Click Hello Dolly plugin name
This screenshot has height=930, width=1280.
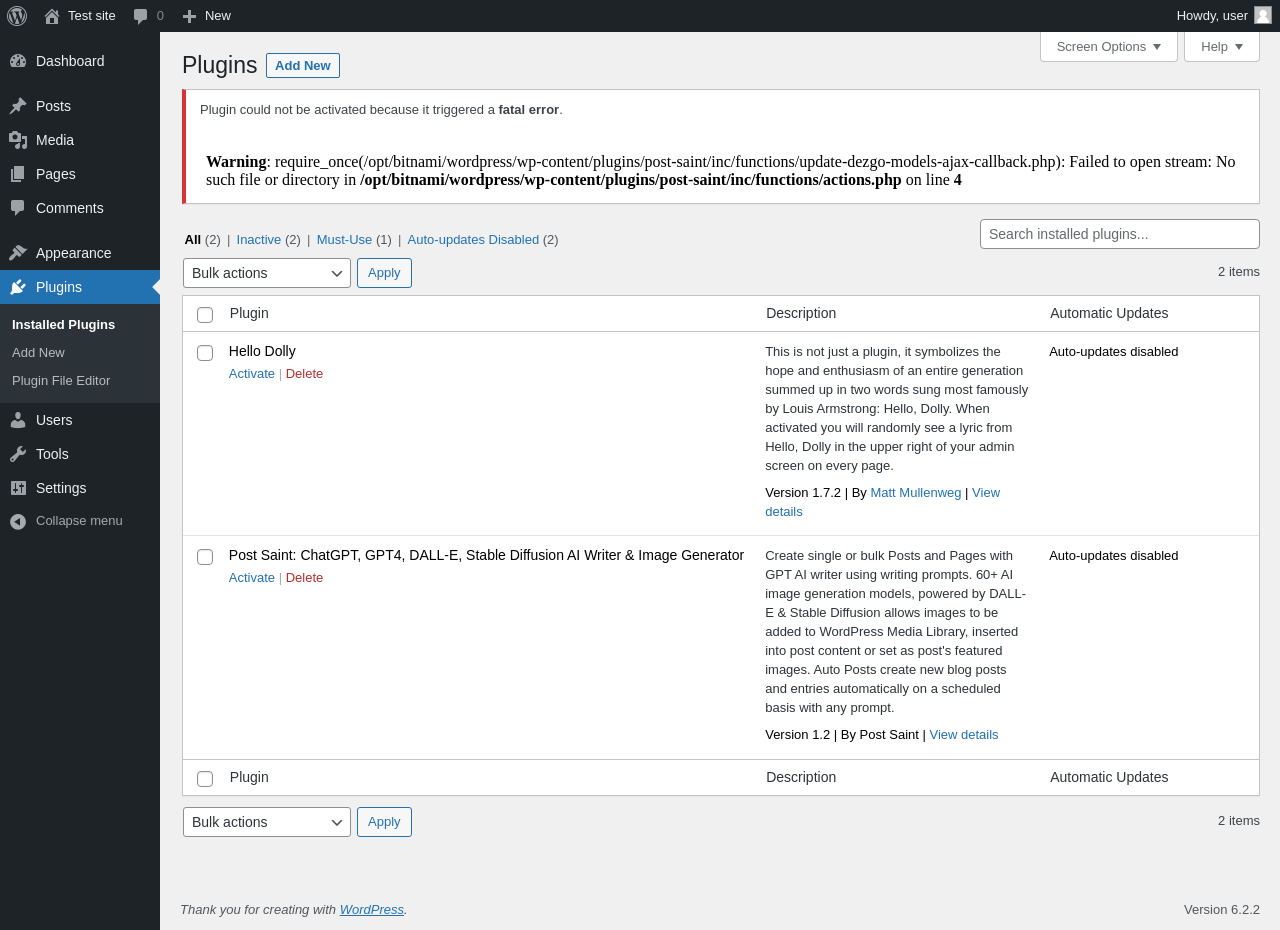coord(262,351)
